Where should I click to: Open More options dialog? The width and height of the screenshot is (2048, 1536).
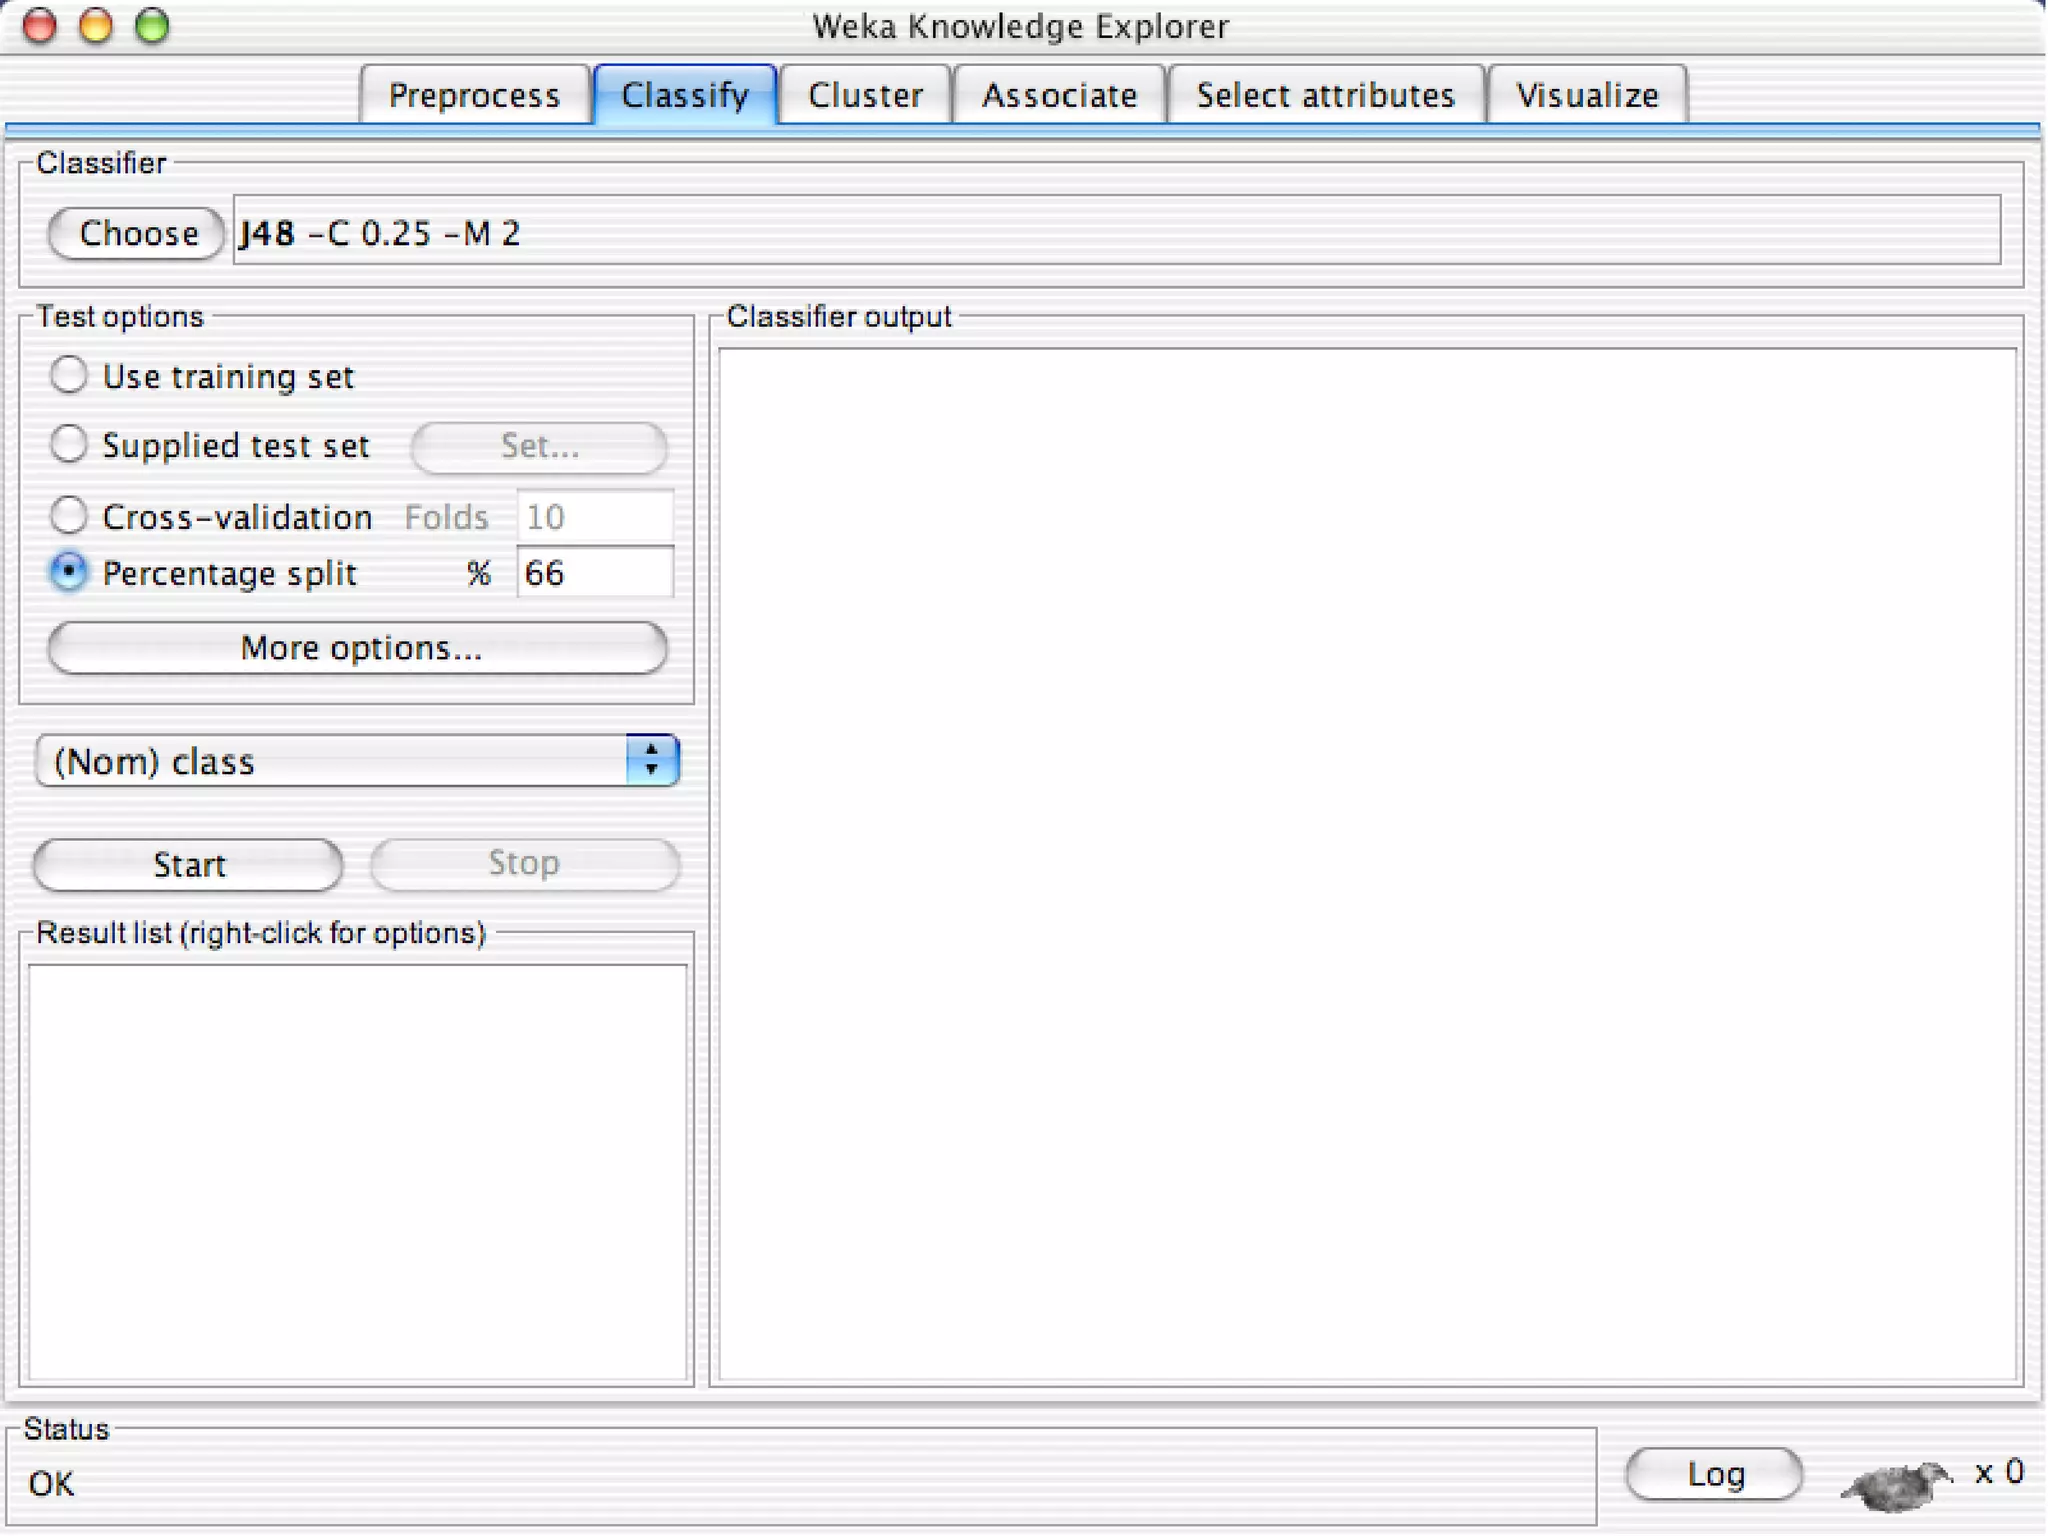358,648
